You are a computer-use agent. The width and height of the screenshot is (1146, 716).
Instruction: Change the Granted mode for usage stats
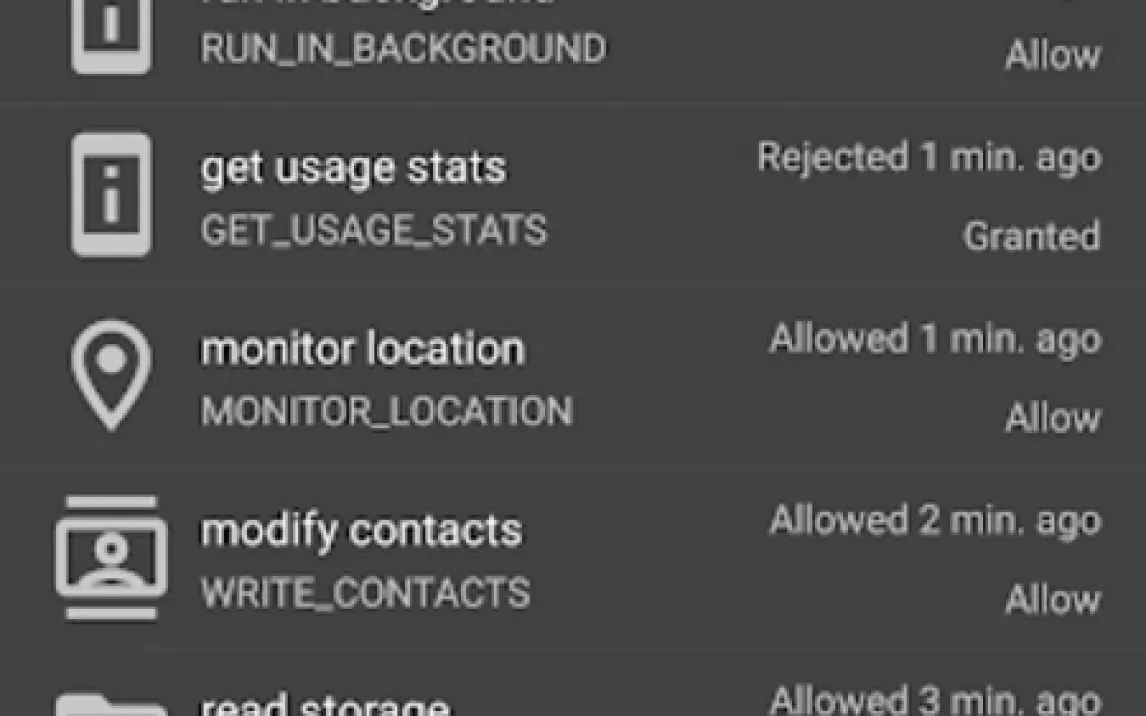(1031, 236)
